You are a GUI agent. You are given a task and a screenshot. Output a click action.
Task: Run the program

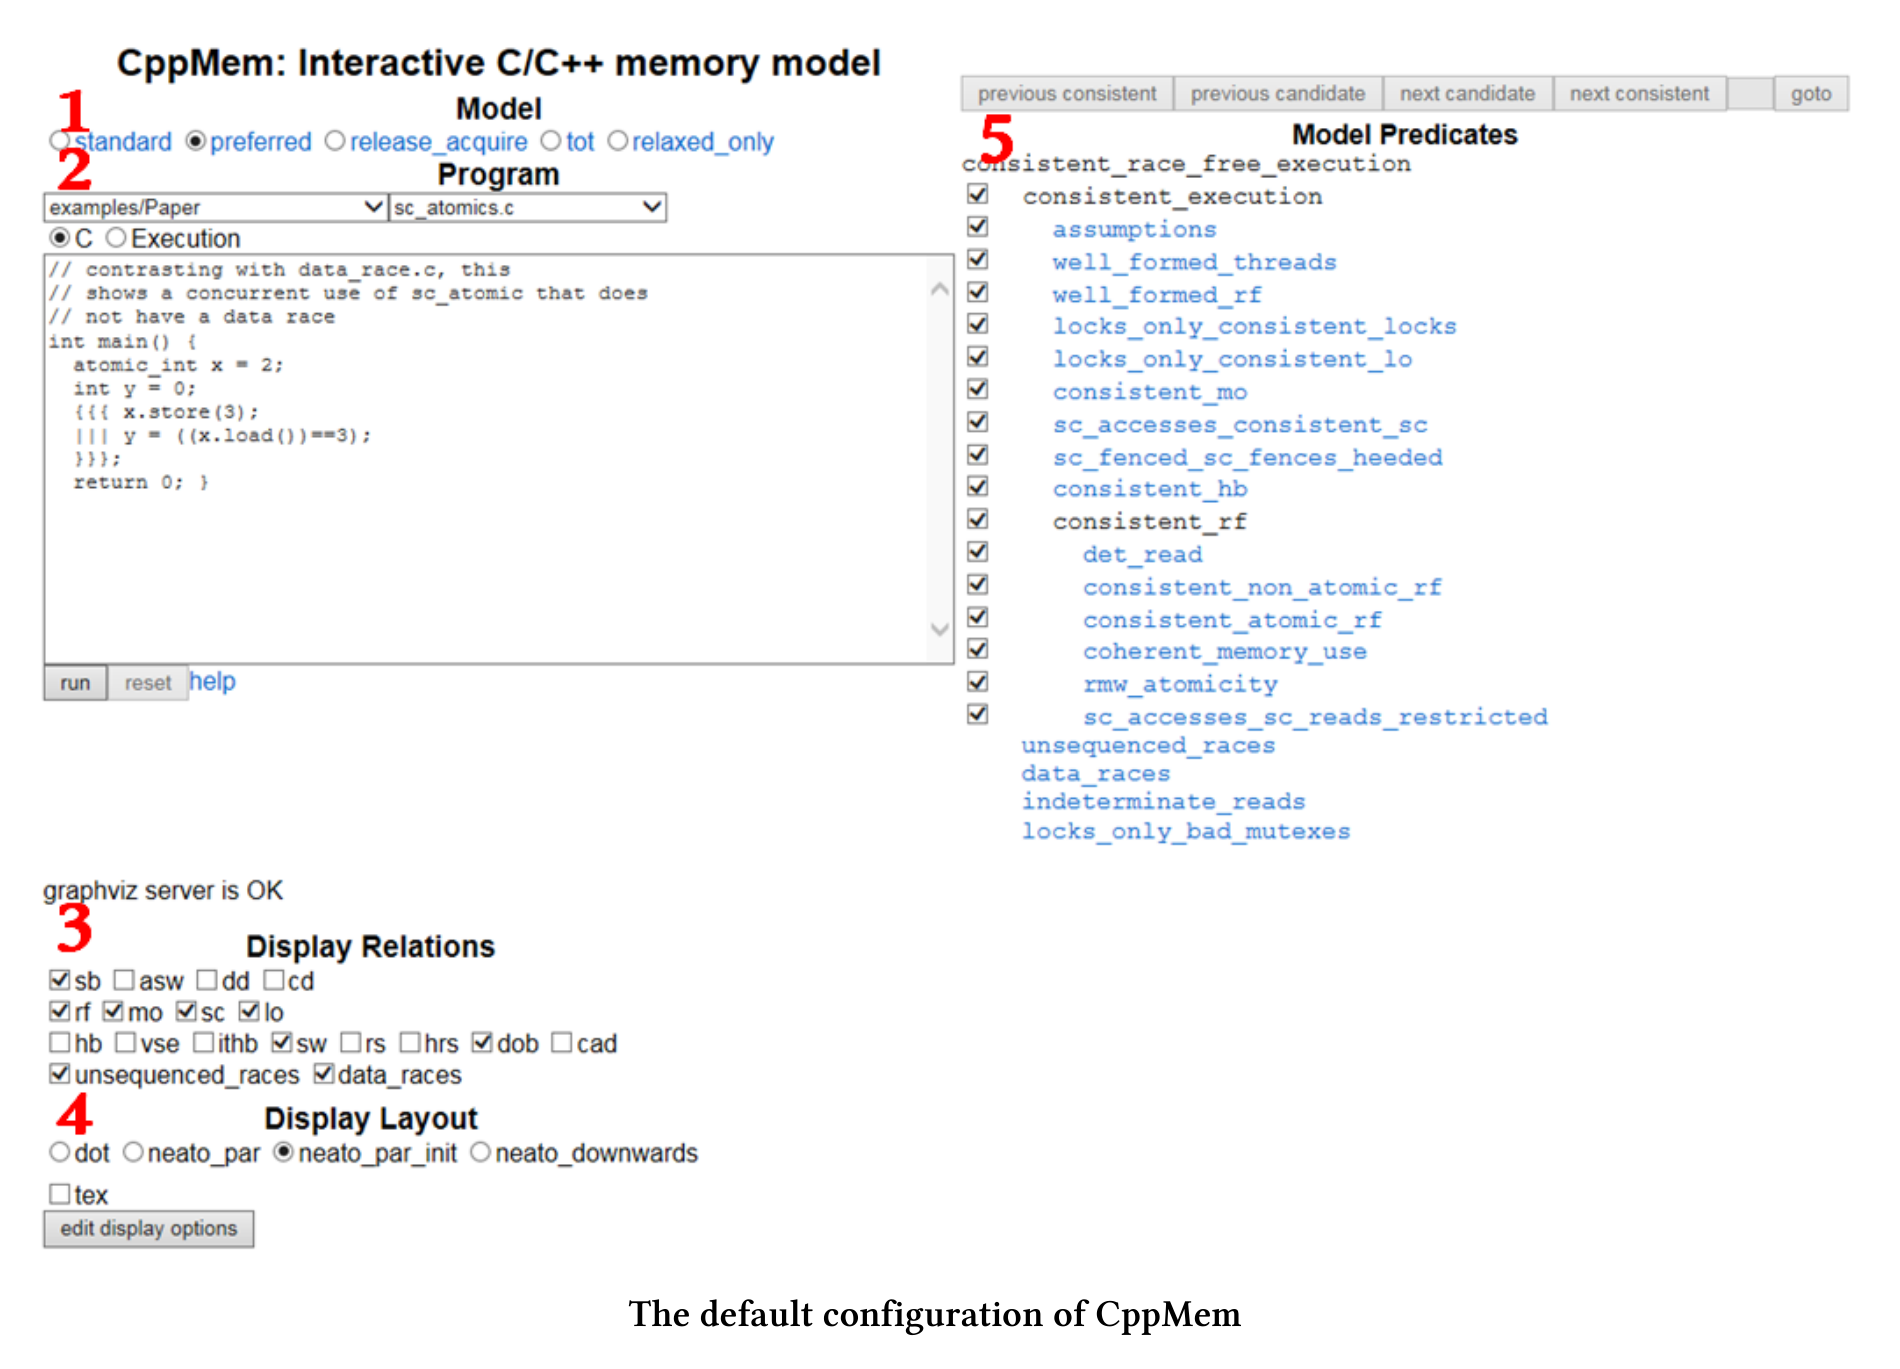point(75,683)
